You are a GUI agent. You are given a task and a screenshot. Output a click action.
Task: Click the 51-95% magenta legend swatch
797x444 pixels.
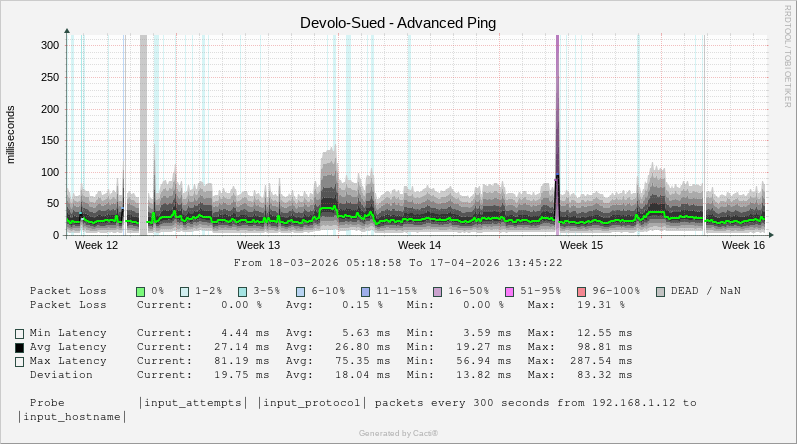[510, 291]
